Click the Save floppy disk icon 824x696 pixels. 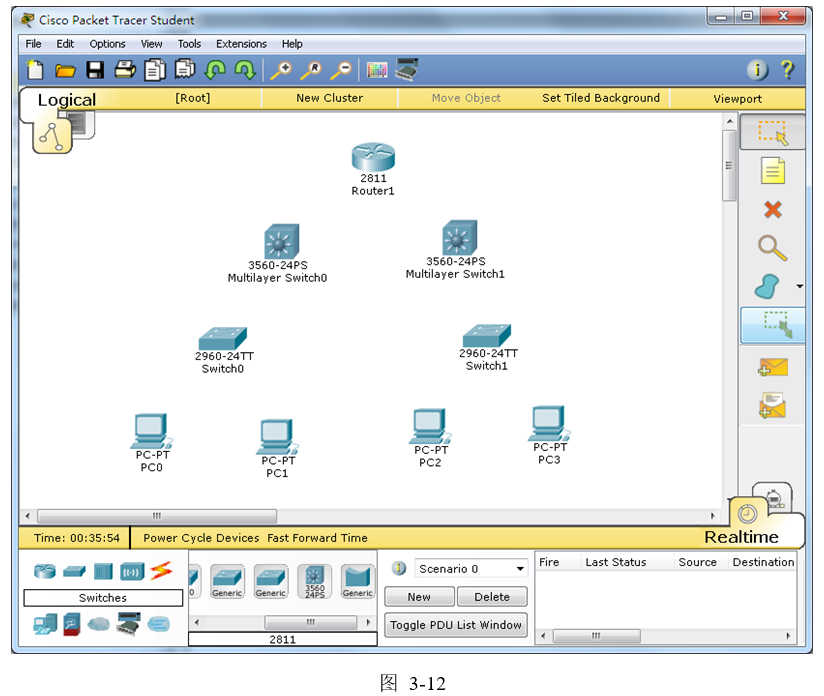point(95,70)
